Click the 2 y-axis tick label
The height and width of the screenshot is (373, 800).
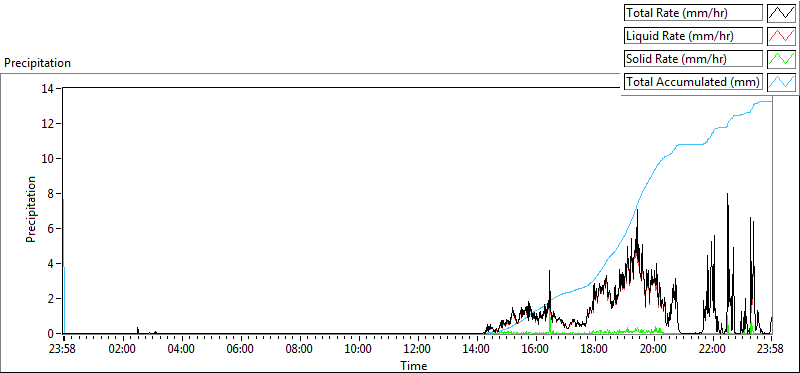tap(52, 299)
